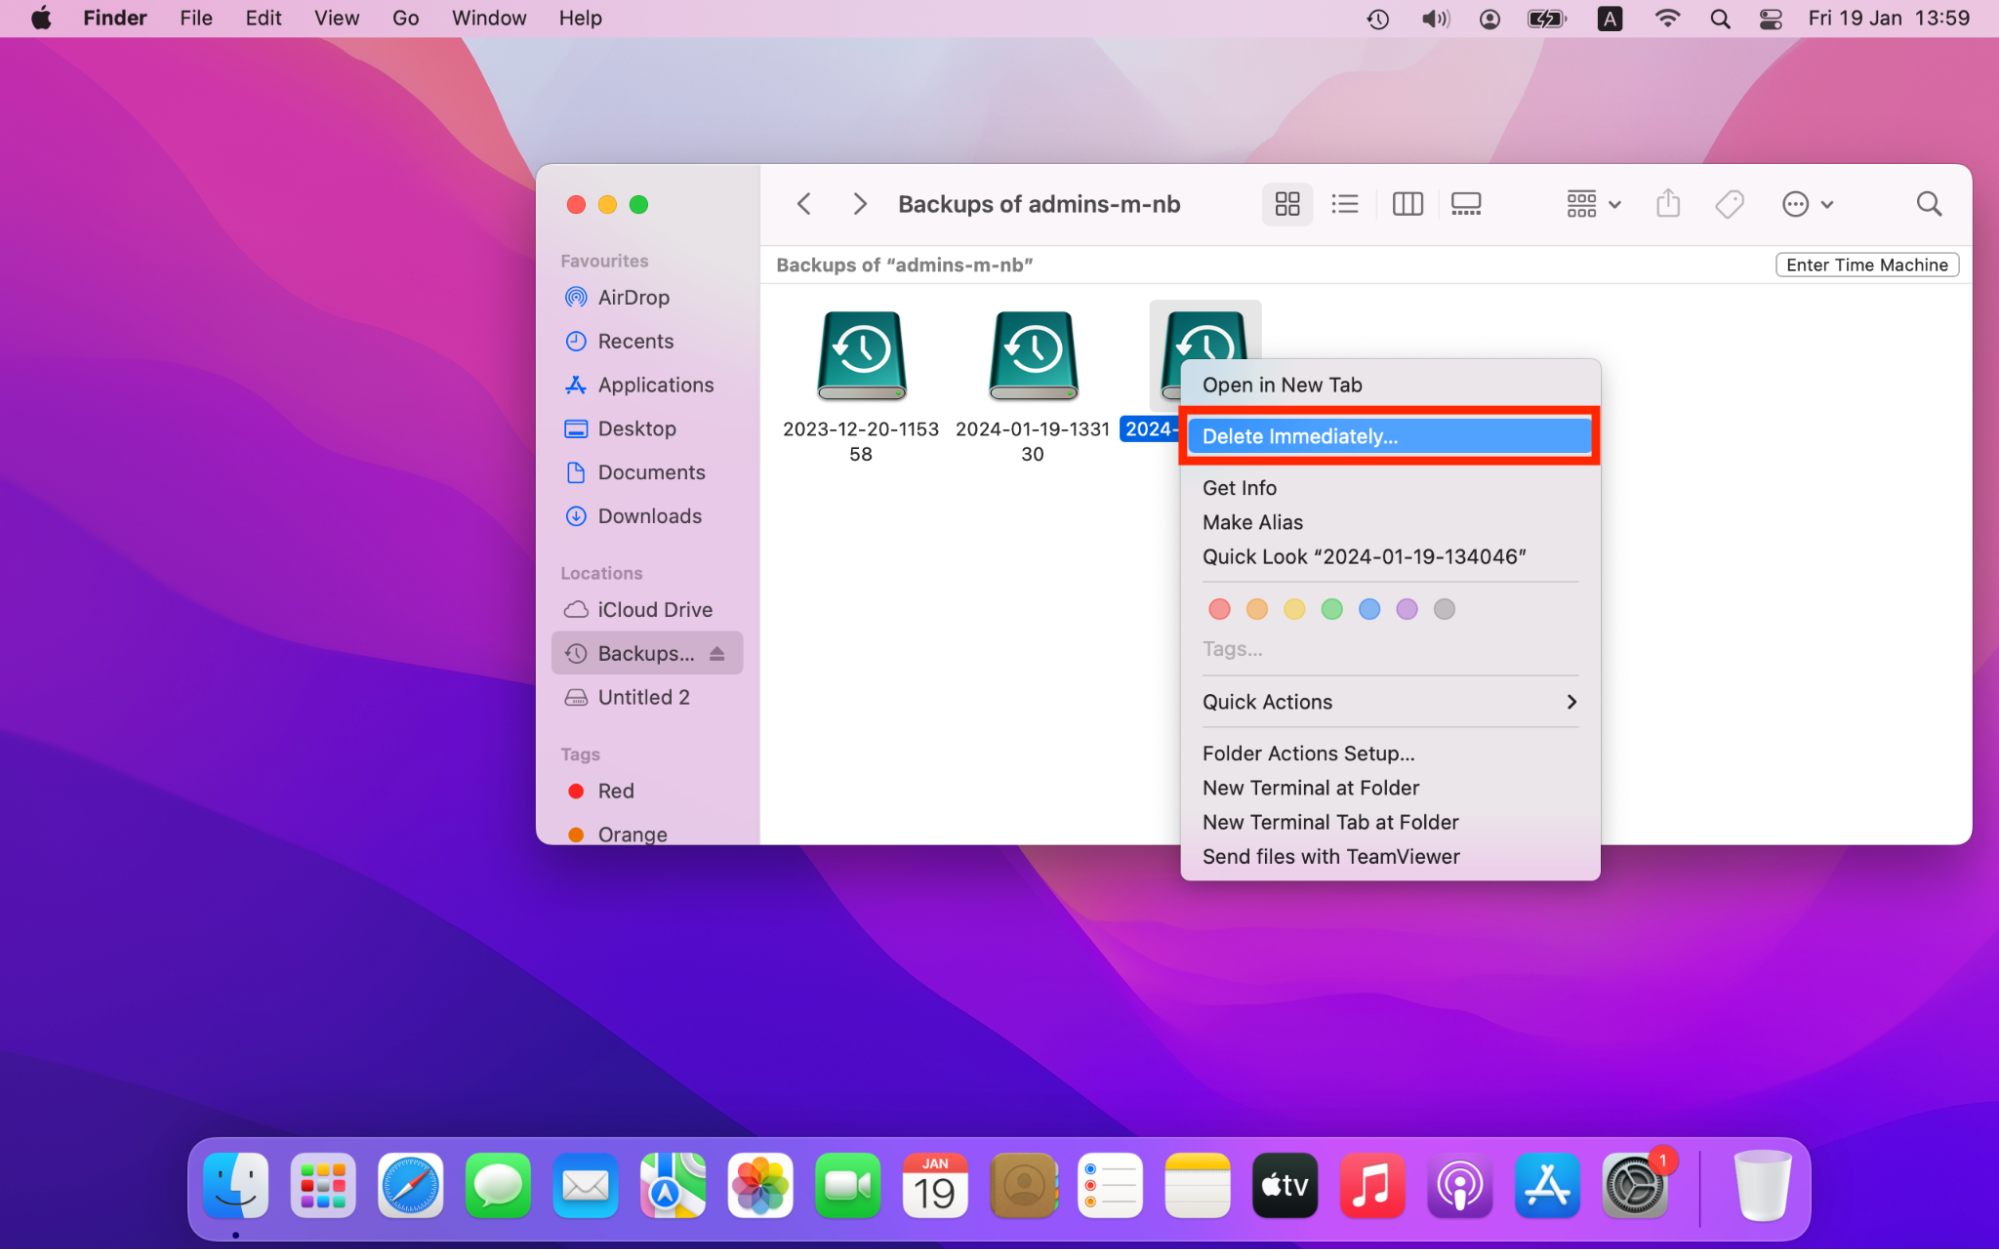Viewport: 1999px width, 1250px height.
Task: Open App Store from the Dock
Action: pyautogui.click(x=1547, y=1186)
